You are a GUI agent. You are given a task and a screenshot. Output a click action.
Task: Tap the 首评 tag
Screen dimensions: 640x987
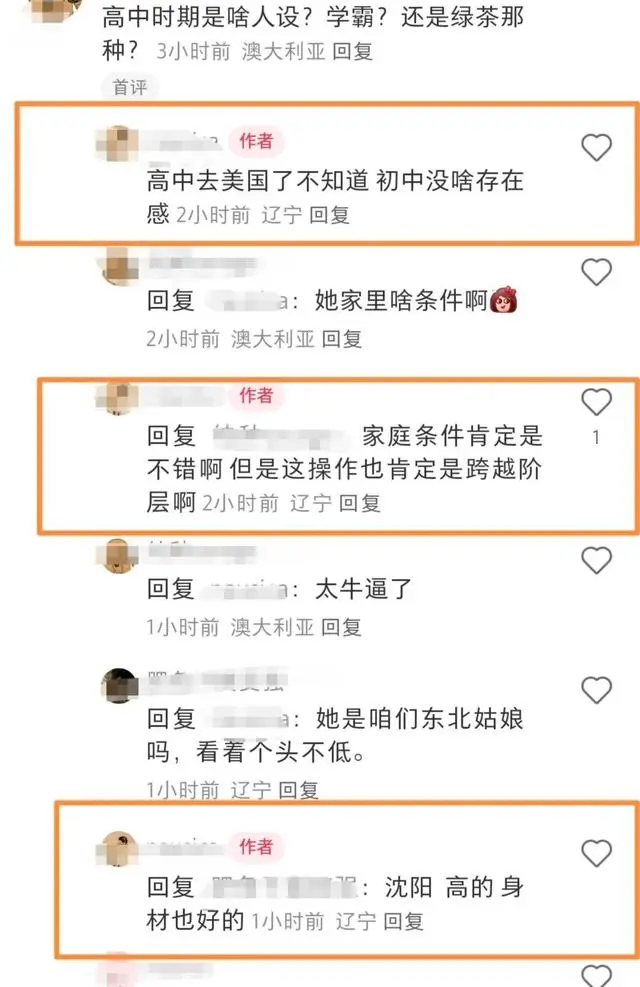pos(130,87)
